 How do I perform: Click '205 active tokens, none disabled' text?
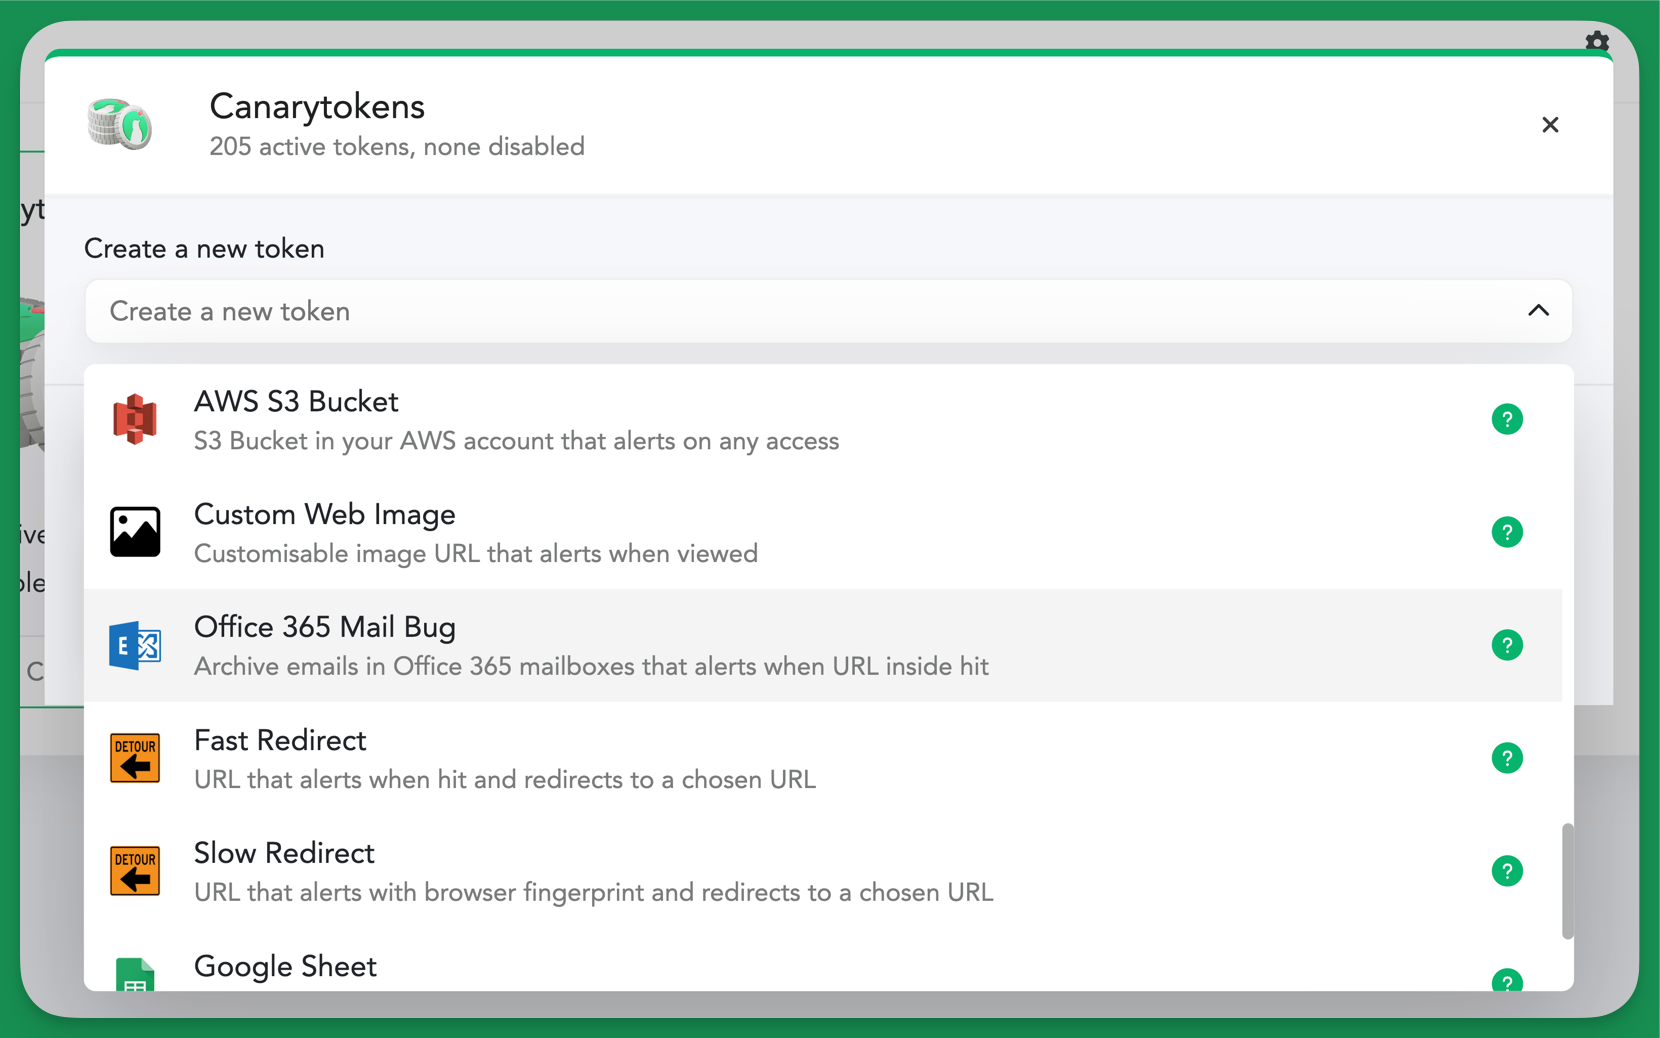[x=397, y=147]
